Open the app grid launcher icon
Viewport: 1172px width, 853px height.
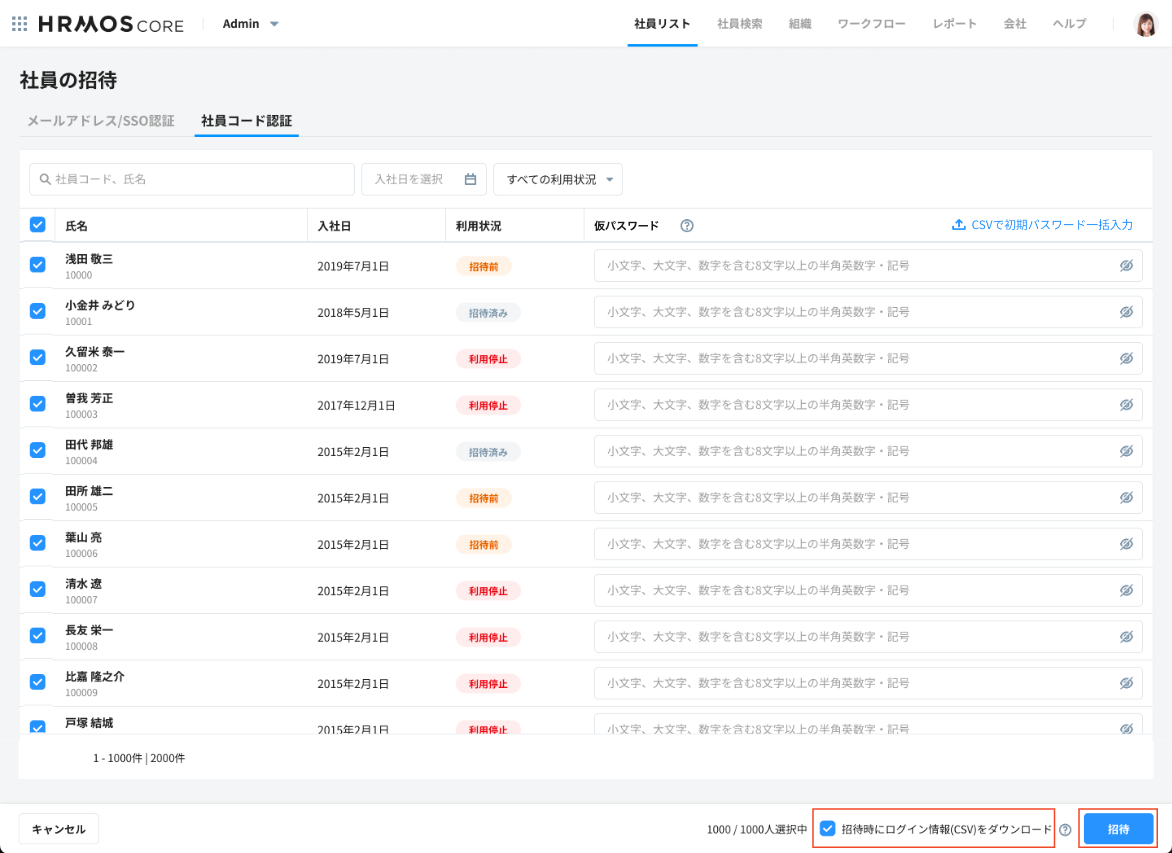20,24
